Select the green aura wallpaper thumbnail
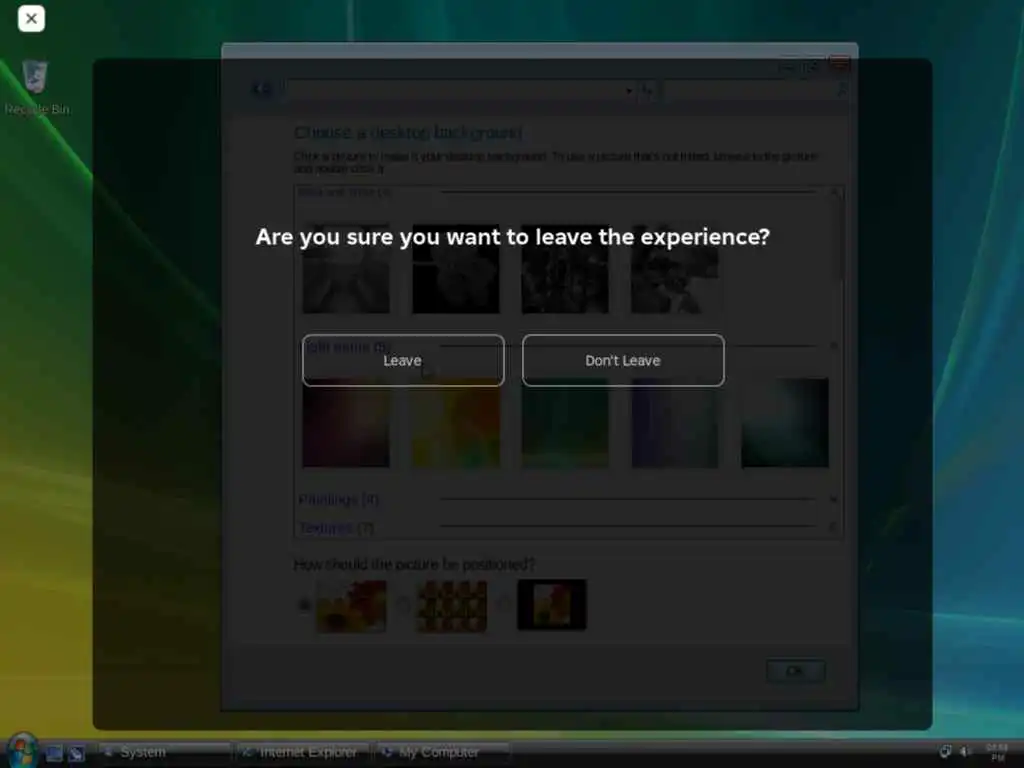 pos(565,423)
